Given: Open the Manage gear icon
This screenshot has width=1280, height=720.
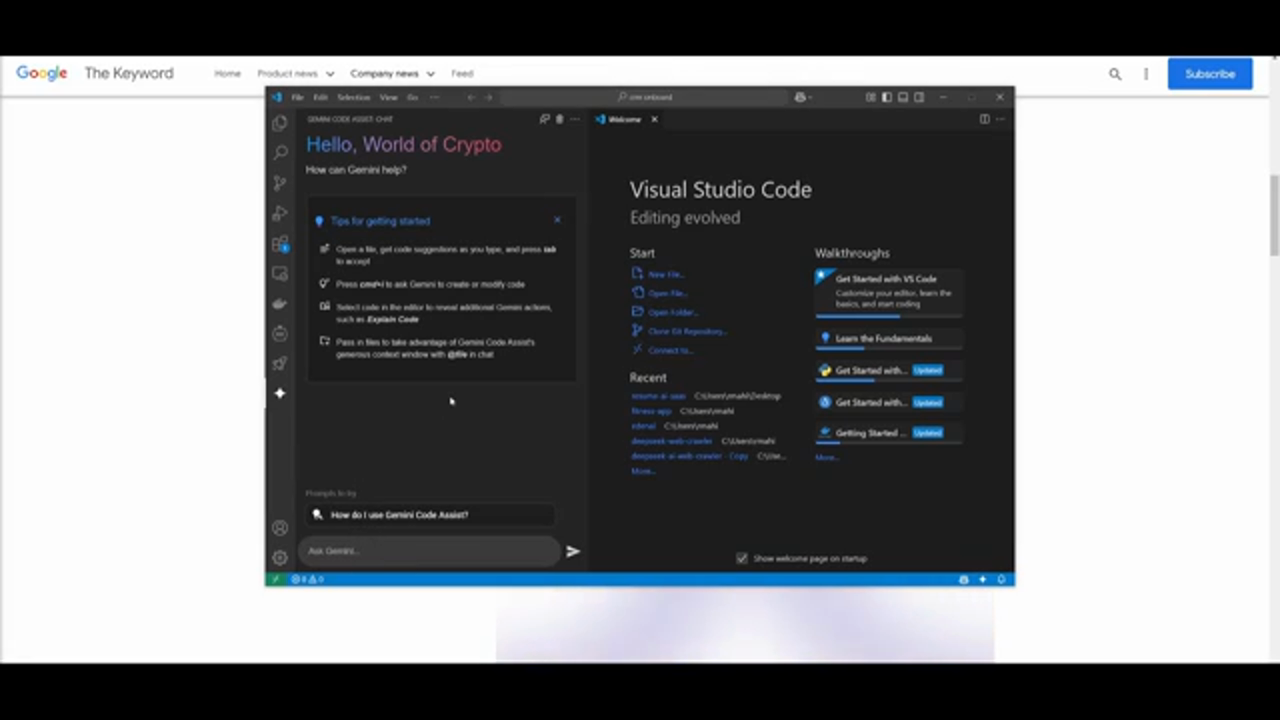Looking at the screenshot, I should click(x=280, y=557).
